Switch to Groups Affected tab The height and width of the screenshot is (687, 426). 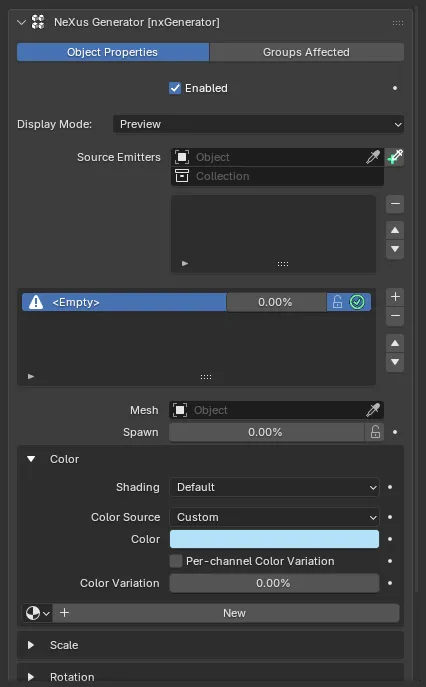pyautogui.click(x=306, y=52)
